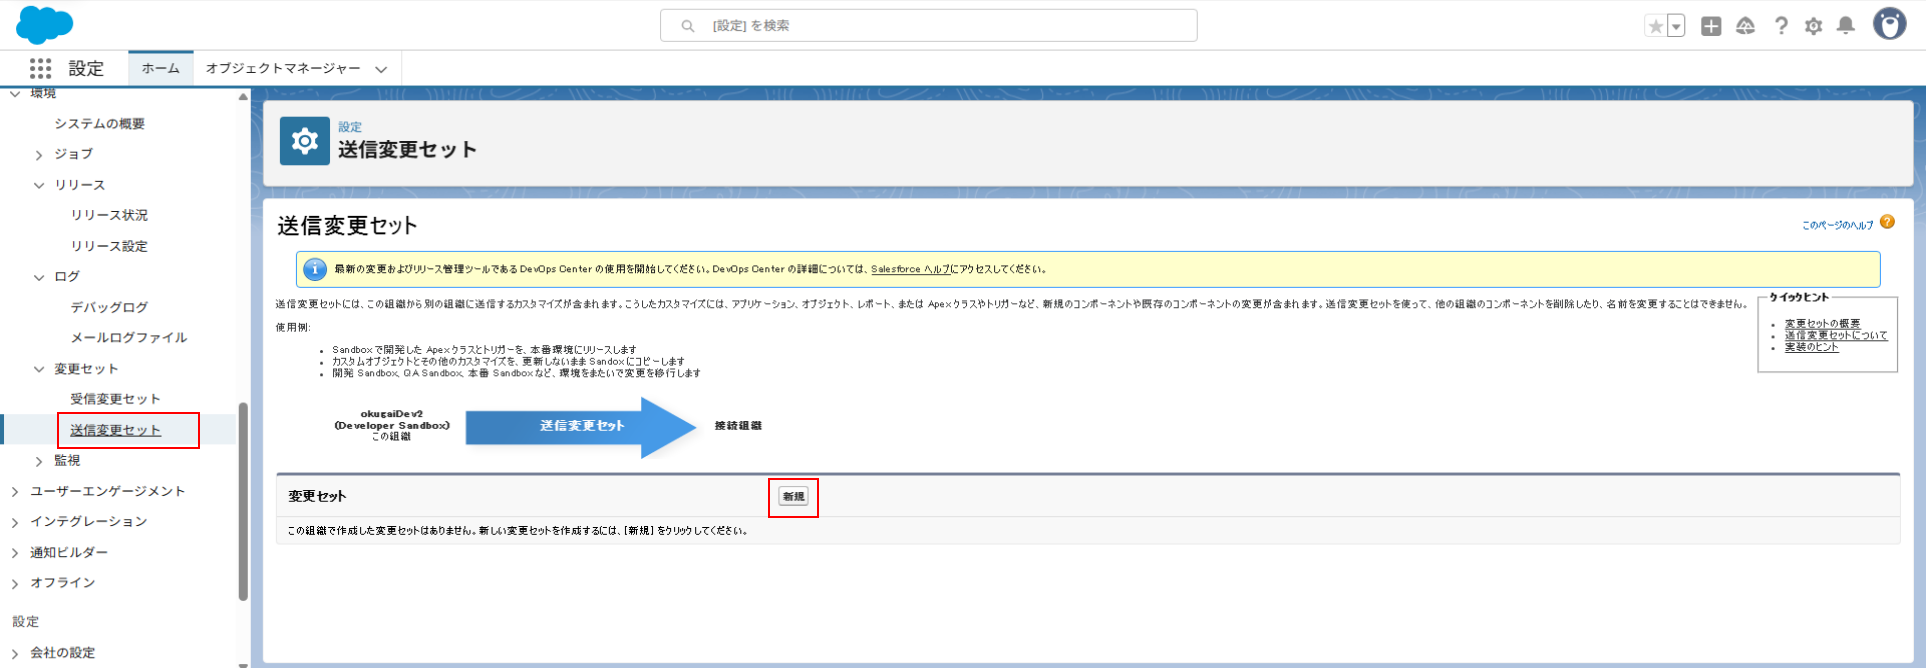The height and width of the screenshot is (669, 1927).
Task: Collapse the 変更セット tree section
Action: pyautogui.click(x=39, y=369)
